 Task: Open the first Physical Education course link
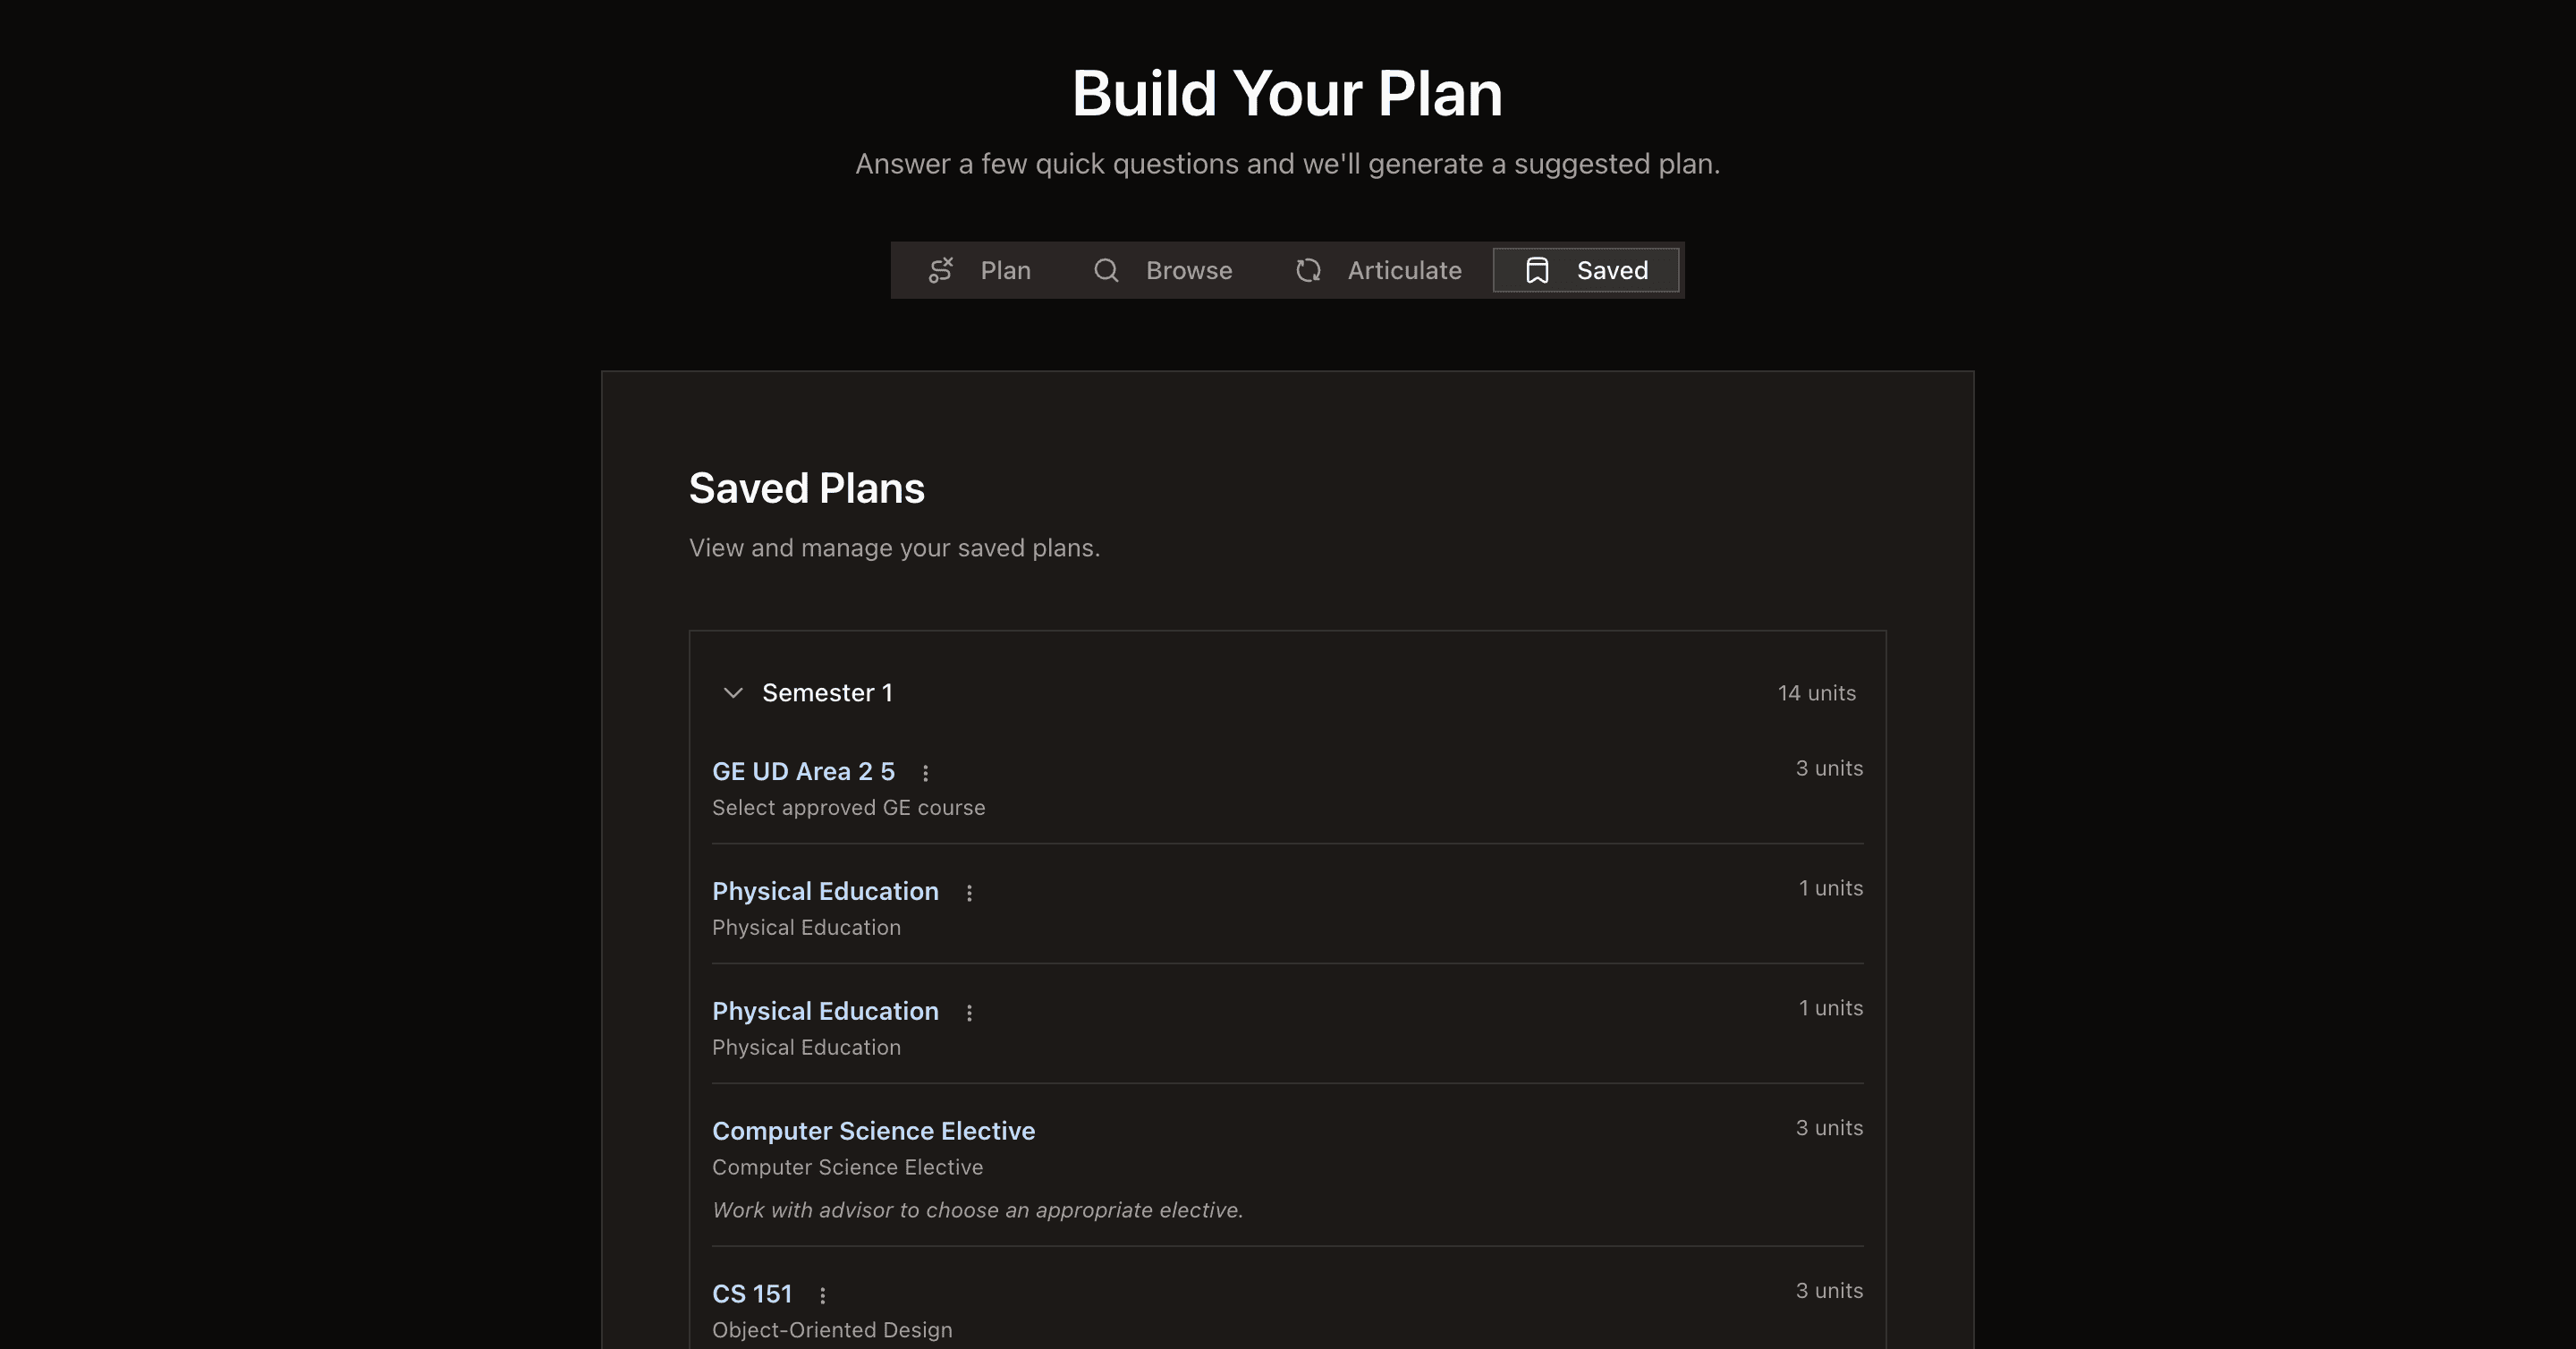(x=825, y=891)
